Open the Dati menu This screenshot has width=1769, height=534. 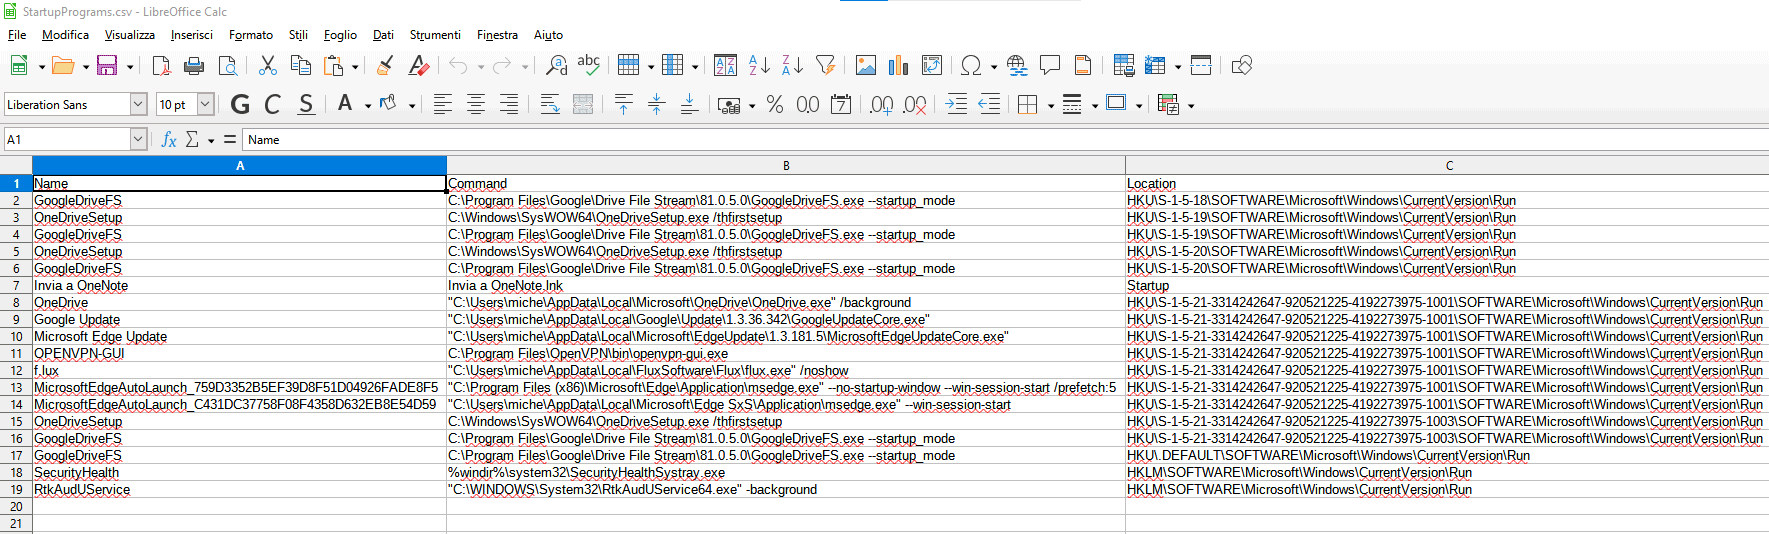click(x=383, y=35)
